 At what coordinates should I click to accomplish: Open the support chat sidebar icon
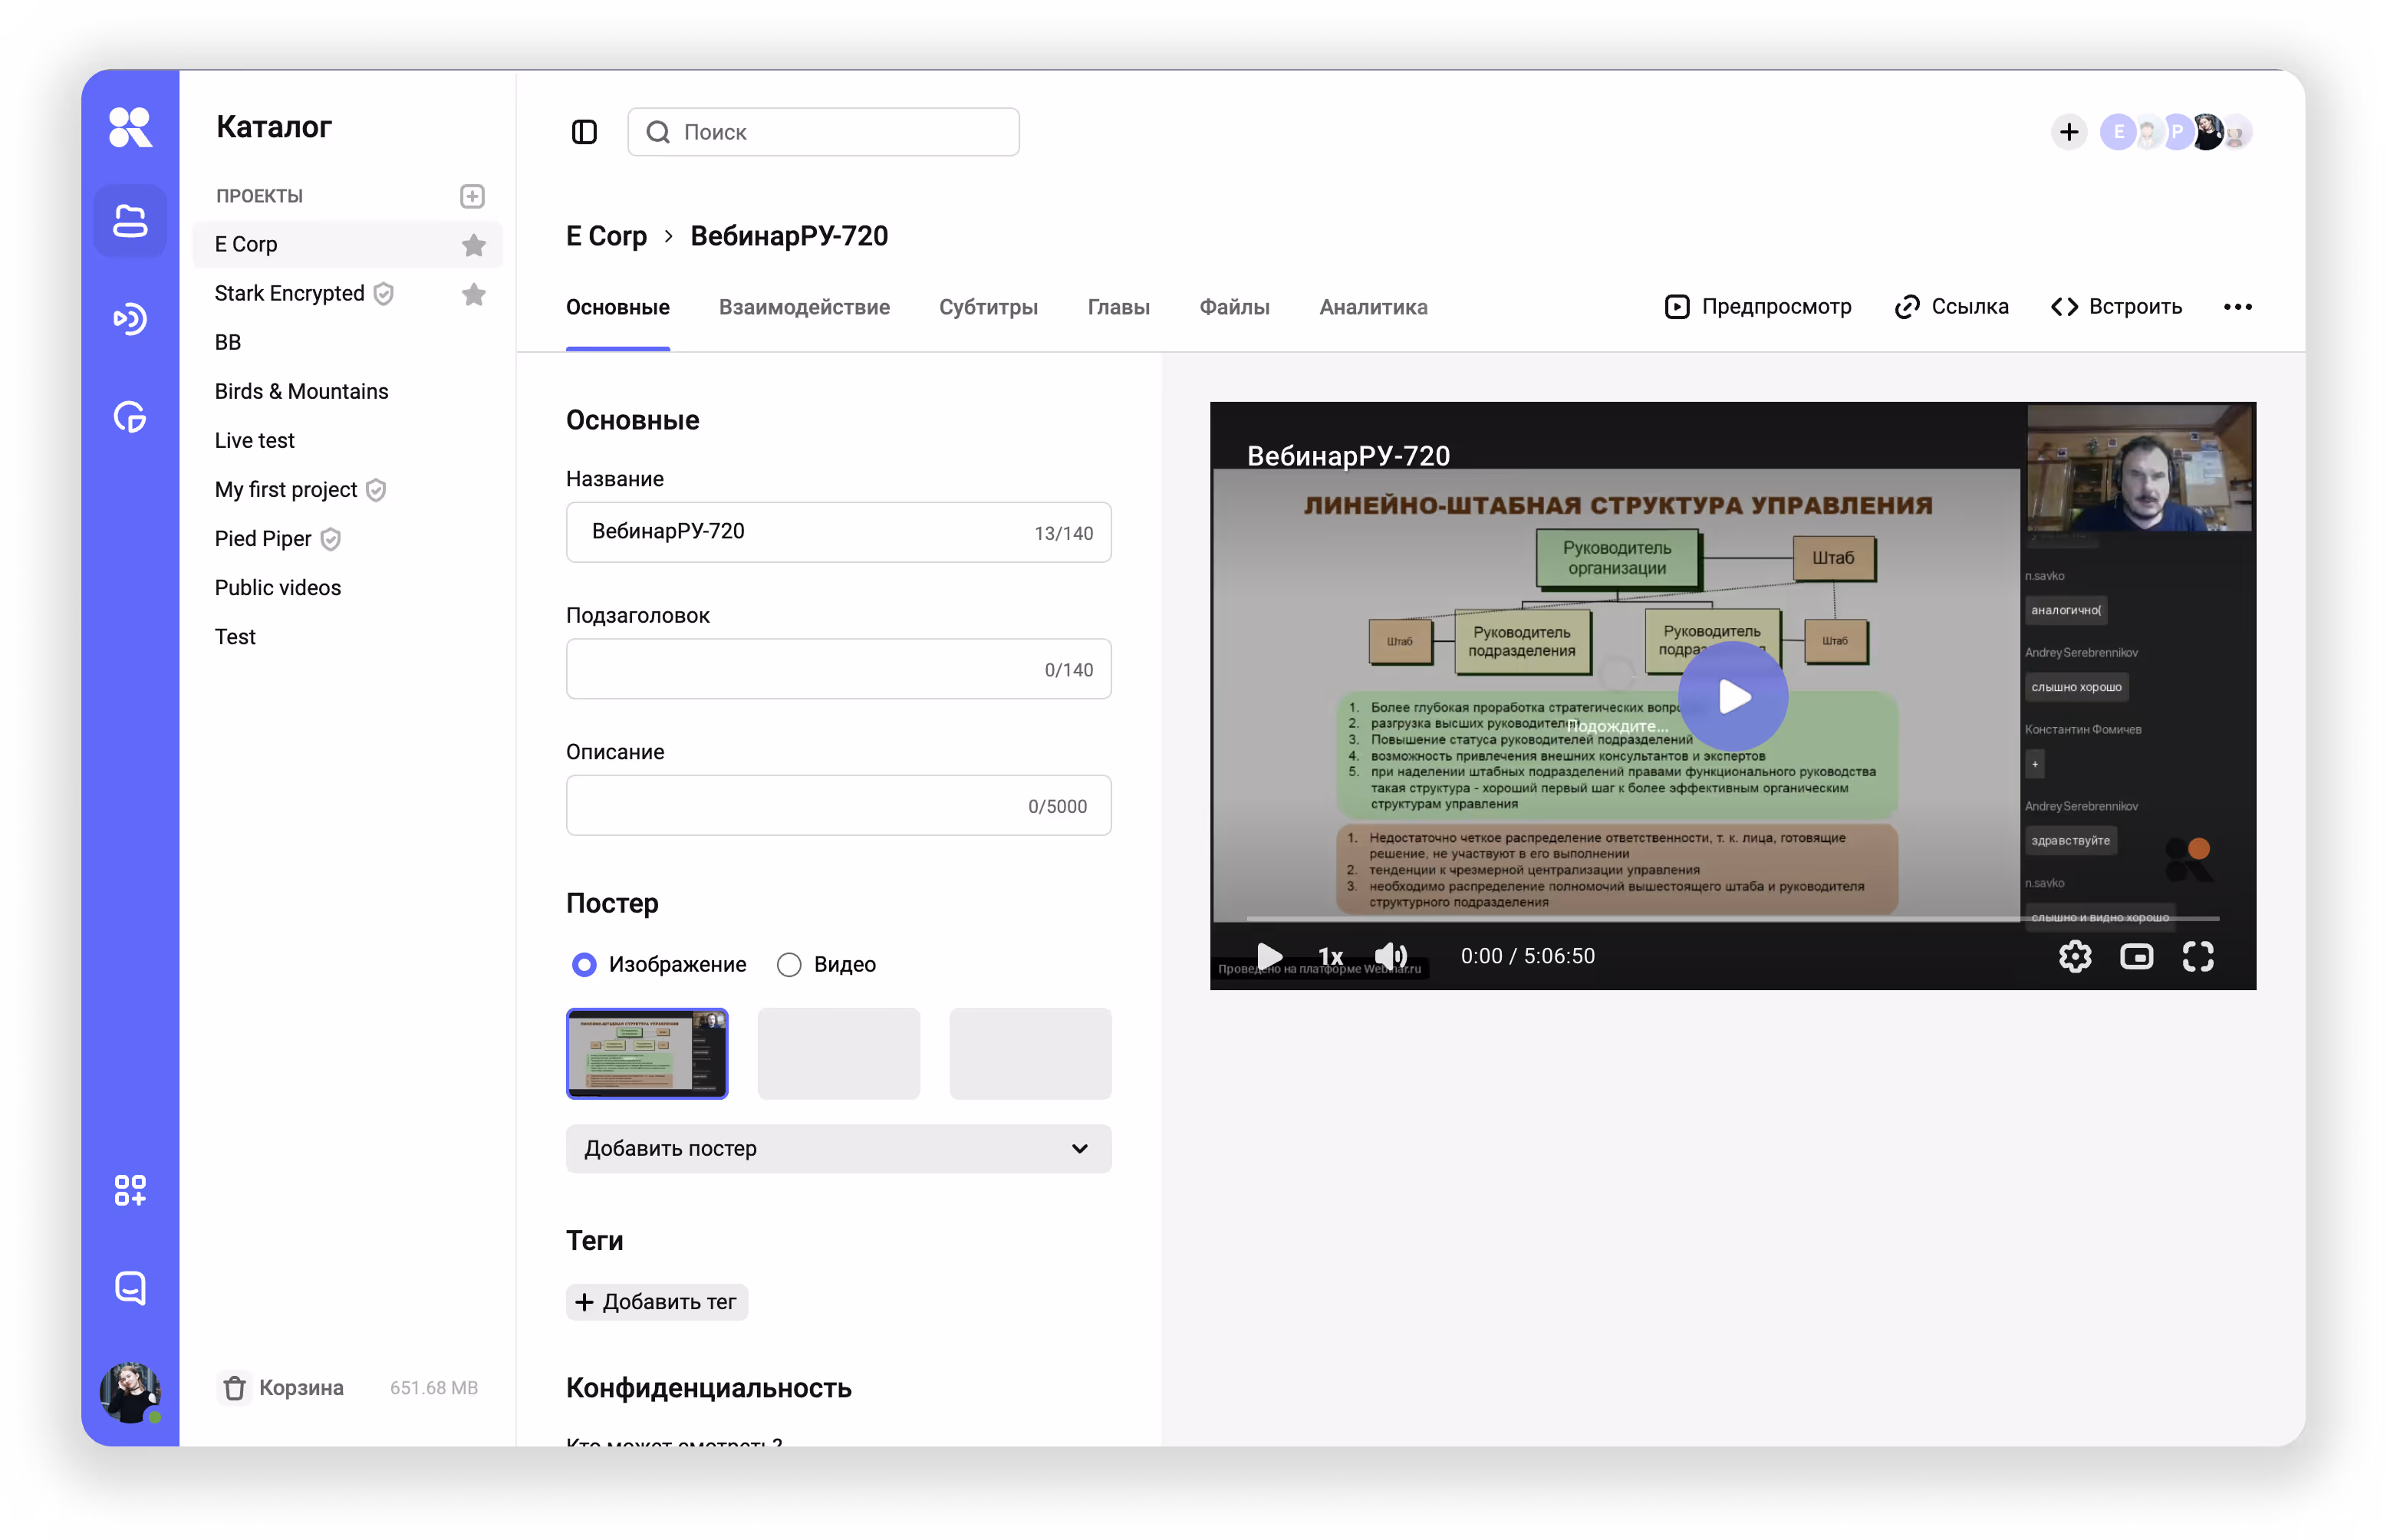130,1288
